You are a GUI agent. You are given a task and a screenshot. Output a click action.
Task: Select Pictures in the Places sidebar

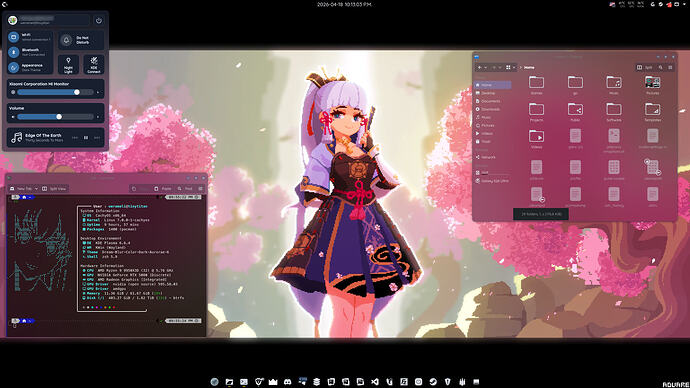pos(493,125)
